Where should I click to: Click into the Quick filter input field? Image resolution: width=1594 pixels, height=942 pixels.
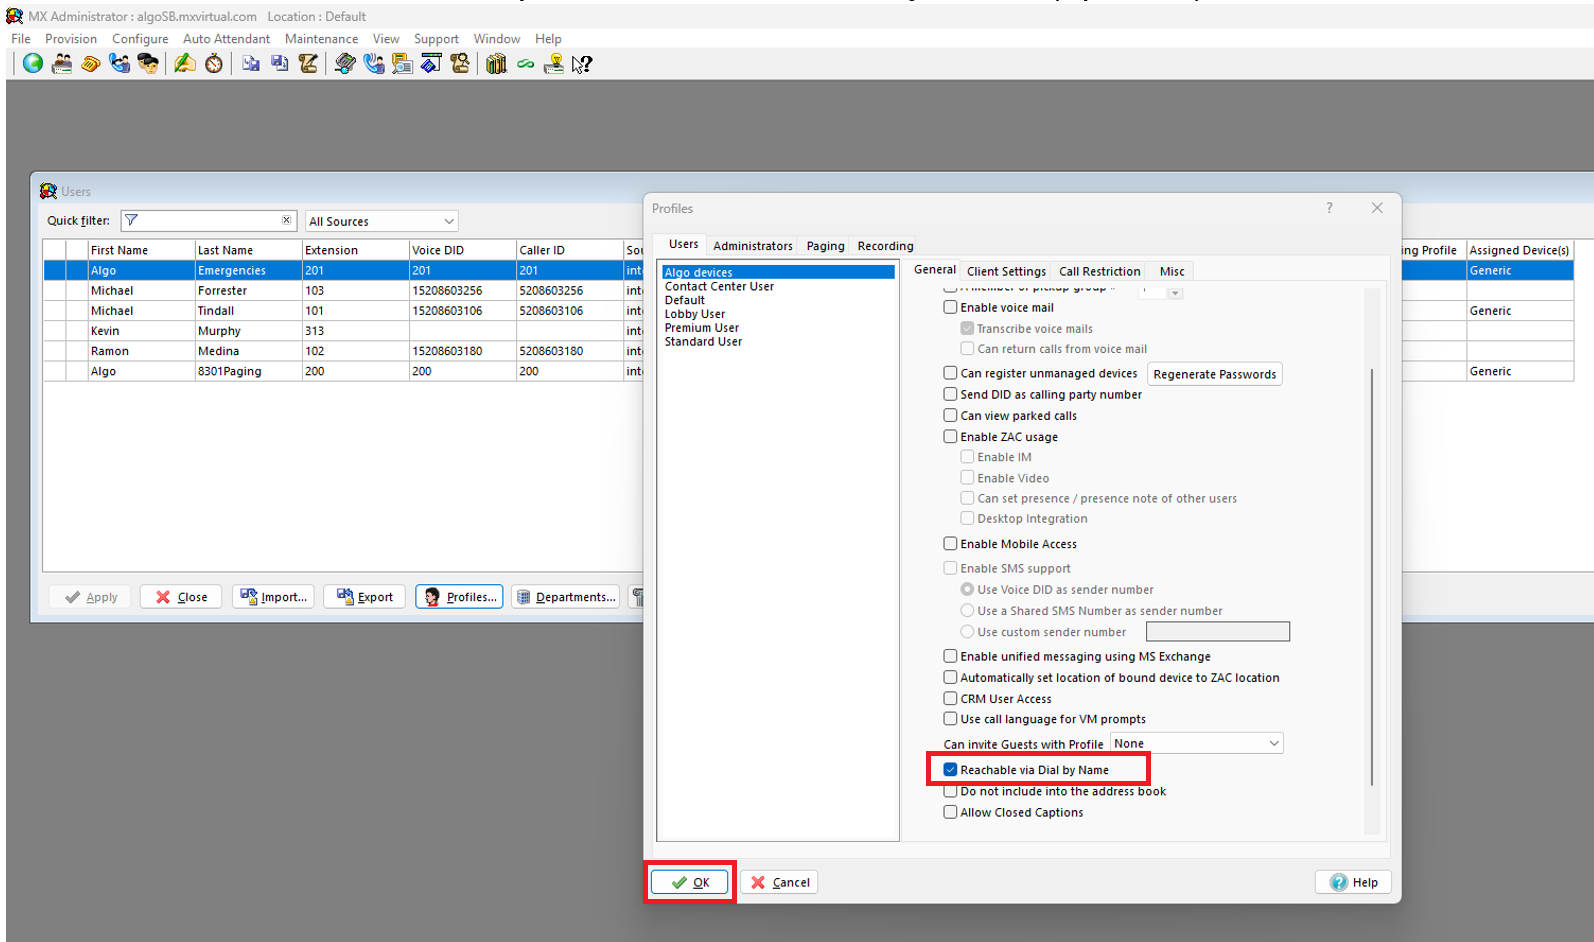(x=208, y=220)
